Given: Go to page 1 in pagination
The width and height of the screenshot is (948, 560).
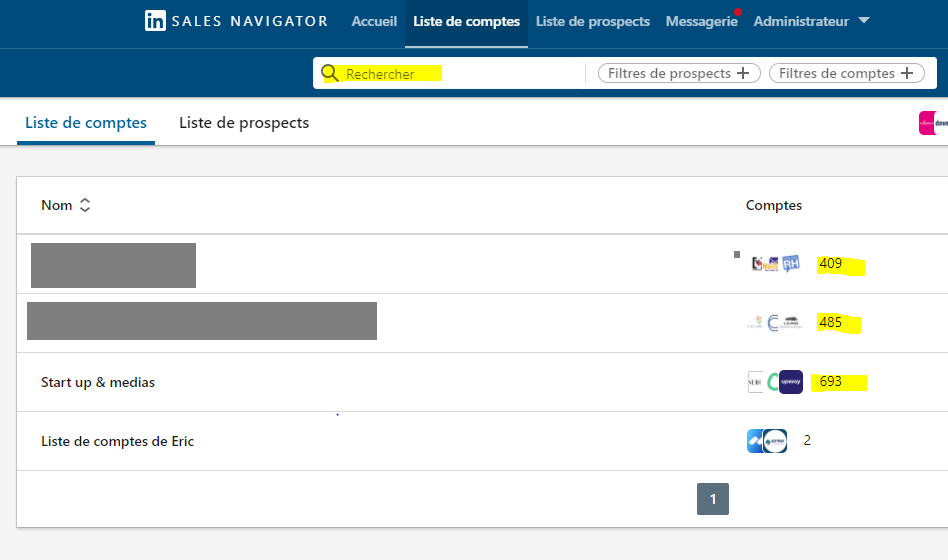Looking at the screenshot, I should (x=713, y=499).
